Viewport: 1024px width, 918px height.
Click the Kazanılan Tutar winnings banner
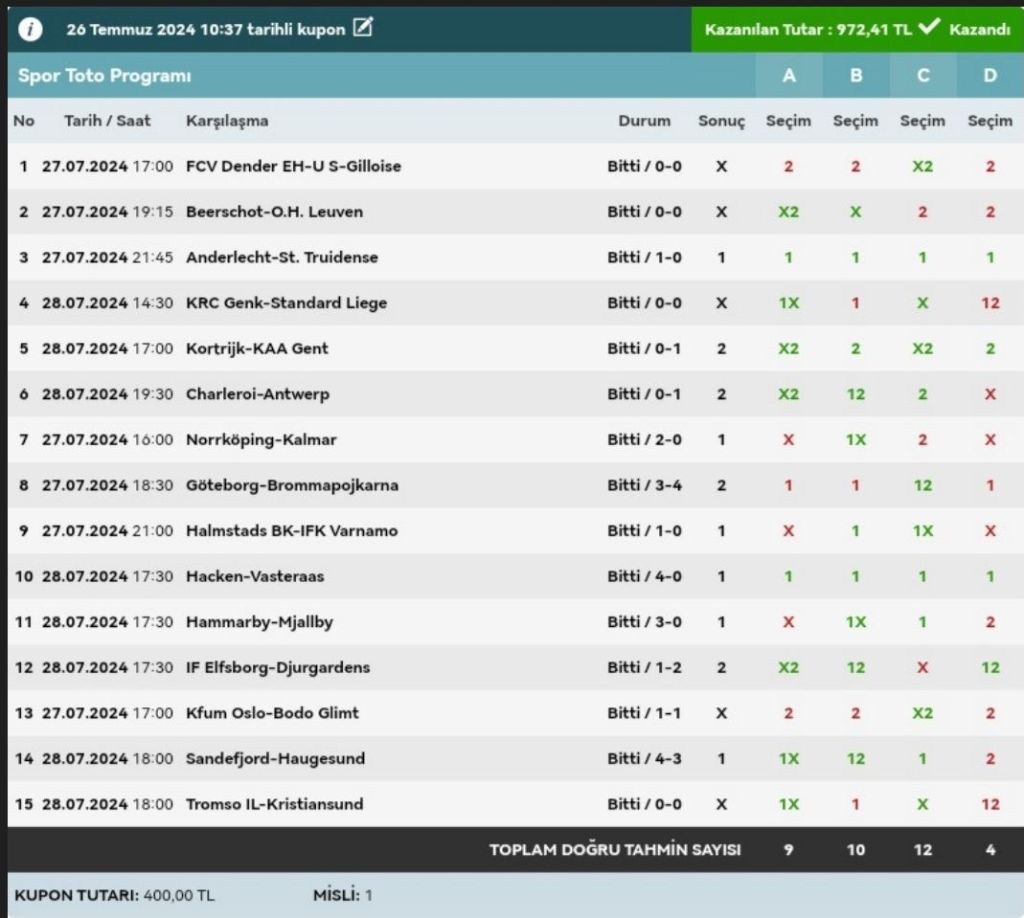(808, 30)
